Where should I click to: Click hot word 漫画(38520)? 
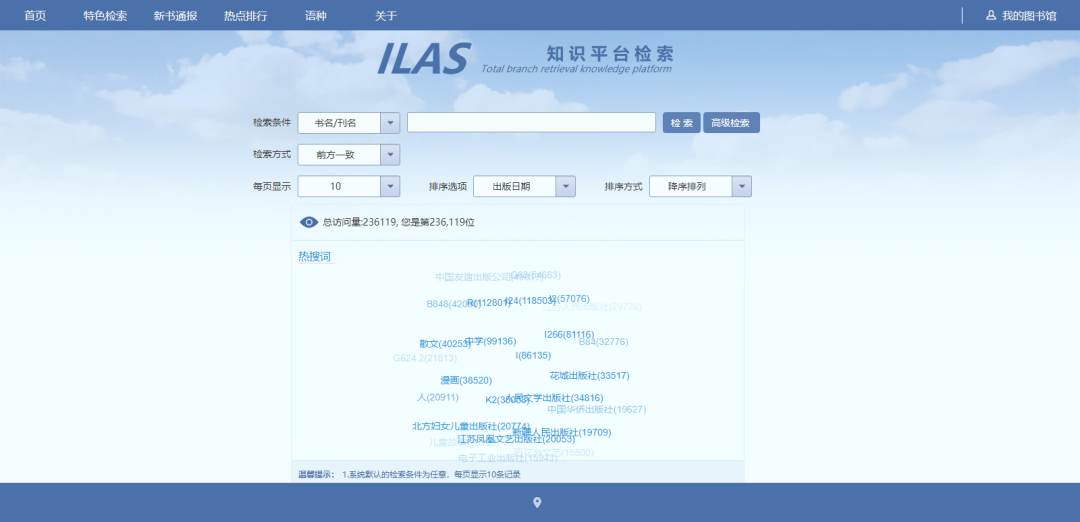coord(466,380)
